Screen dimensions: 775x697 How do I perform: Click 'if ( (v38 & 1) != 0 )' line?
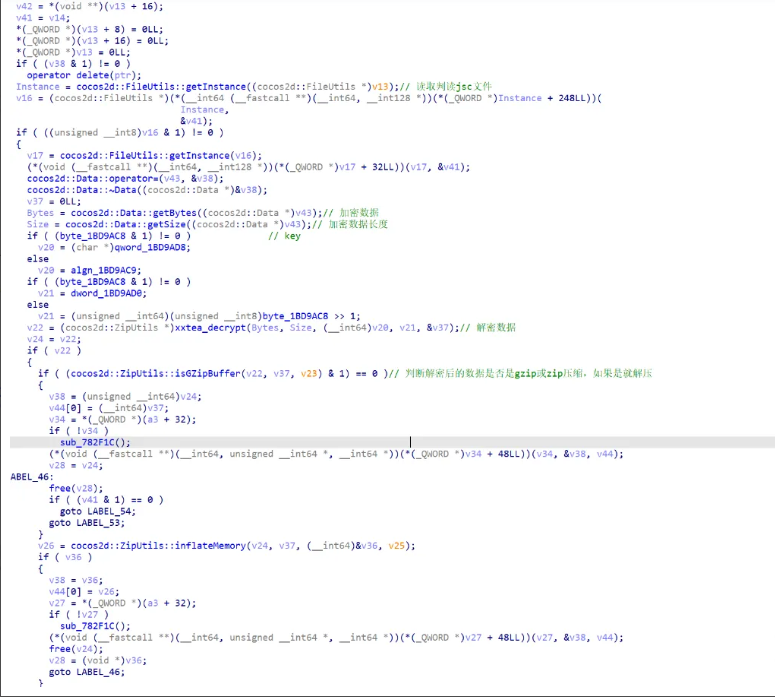[x=73, y=64]
